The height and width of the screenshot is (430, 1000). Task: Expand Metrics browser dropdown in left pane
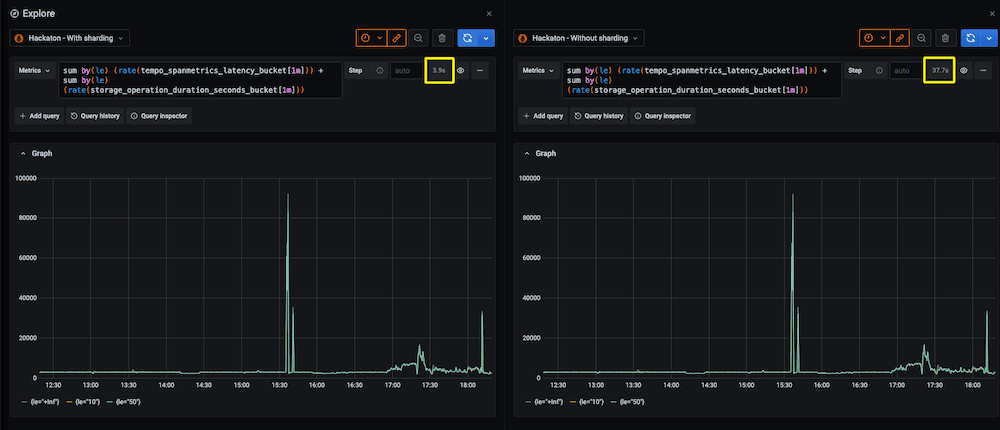[34, 71]
